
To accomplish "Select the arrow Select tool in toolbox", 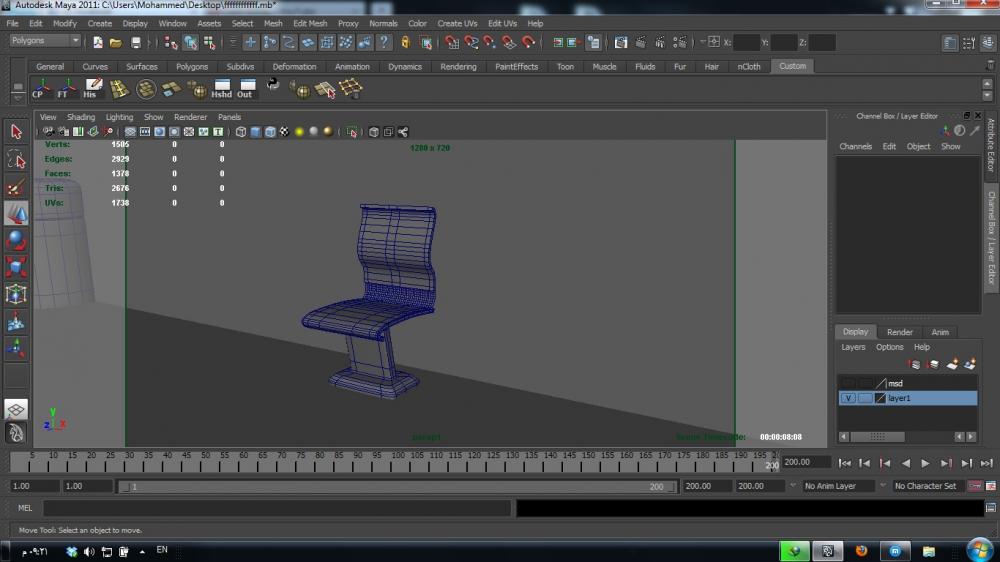I will pos(16,132).
